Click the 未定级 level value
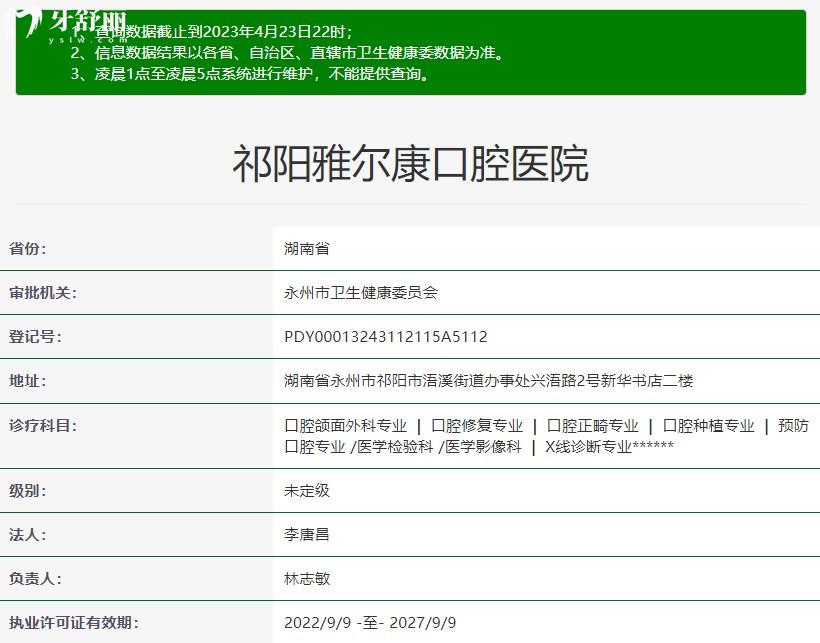This screenshot has width=820, height=643. [x=307, y=491]
